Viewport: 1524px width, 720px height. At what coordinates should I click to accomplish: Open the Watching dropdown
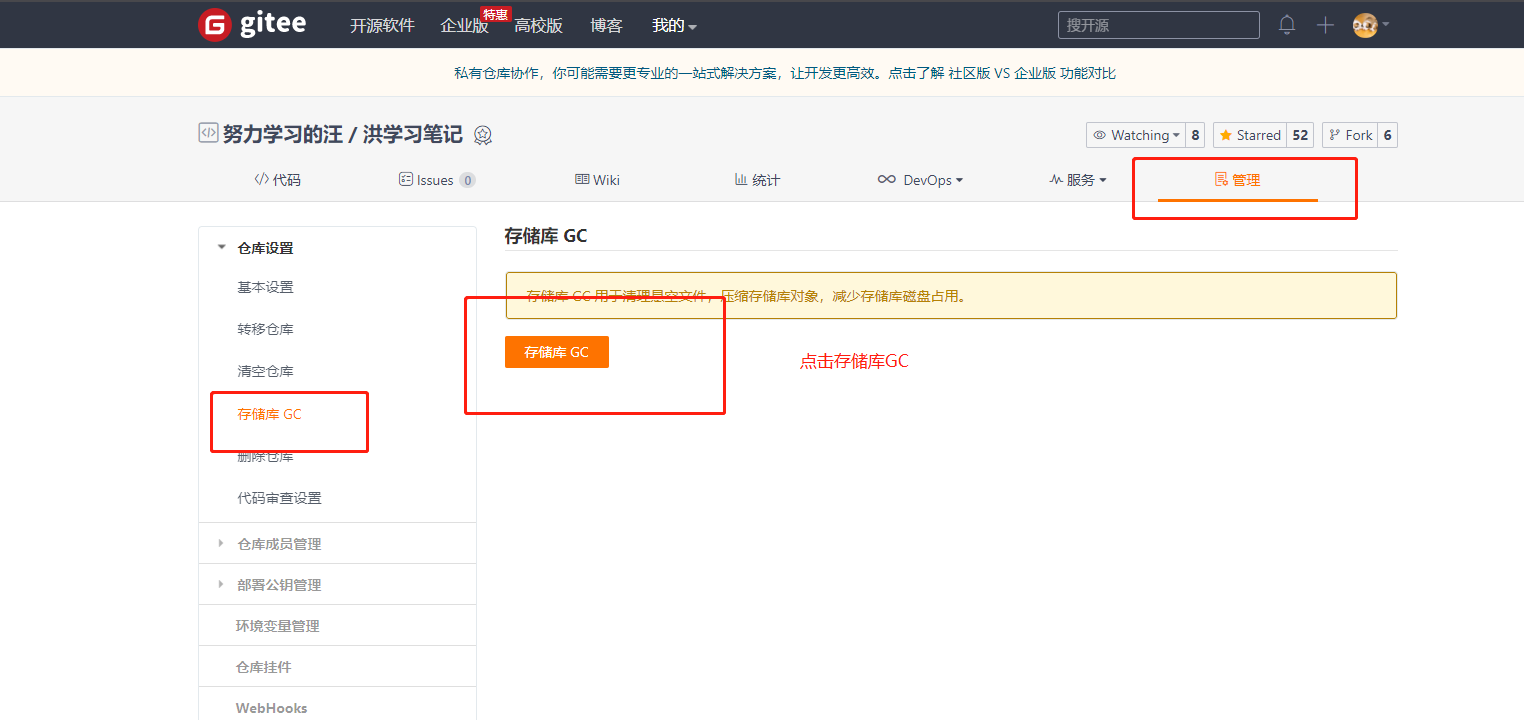click(1135, 135)
